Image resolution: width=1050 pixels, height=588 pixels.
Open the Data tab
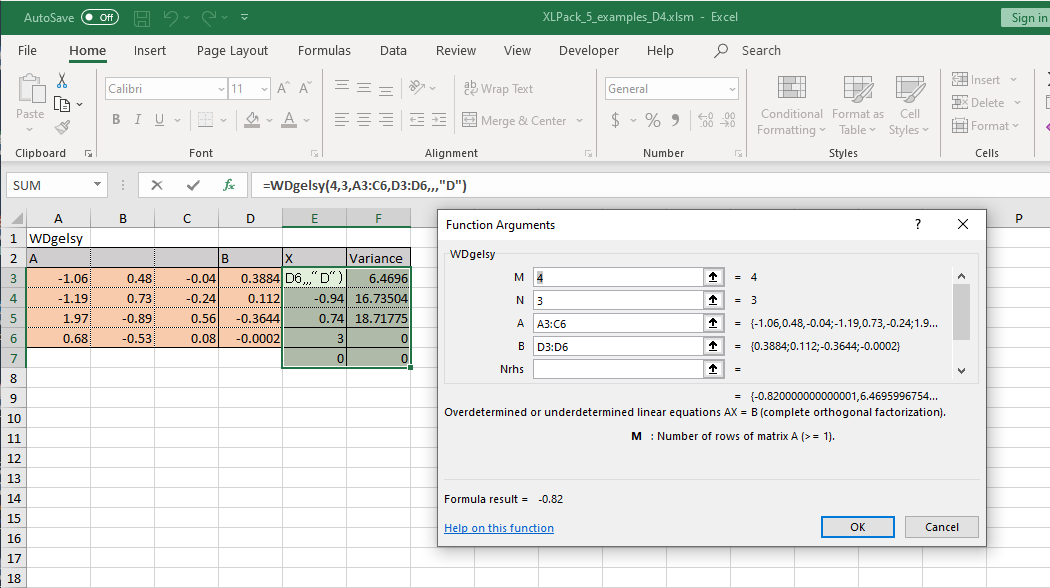[393, 50]
